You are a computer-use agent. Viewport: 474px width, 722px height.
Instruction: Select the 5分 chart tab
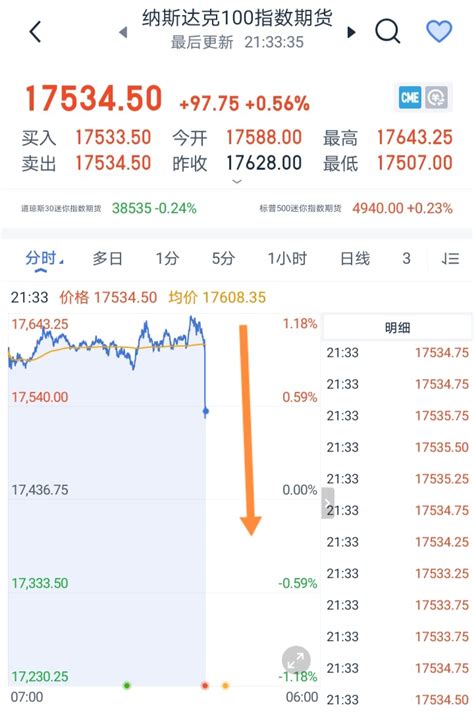click(223, 258)
